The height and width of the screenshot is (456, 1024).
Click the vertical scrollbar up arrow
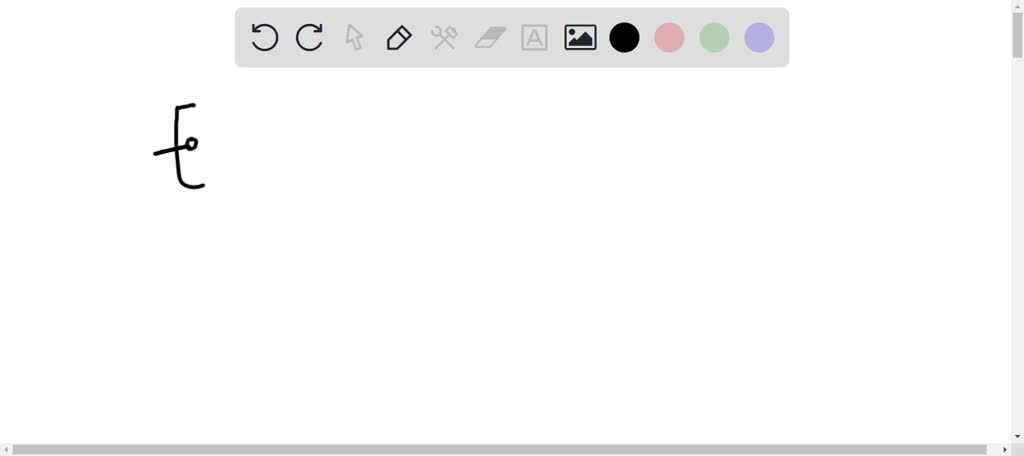1017,5
